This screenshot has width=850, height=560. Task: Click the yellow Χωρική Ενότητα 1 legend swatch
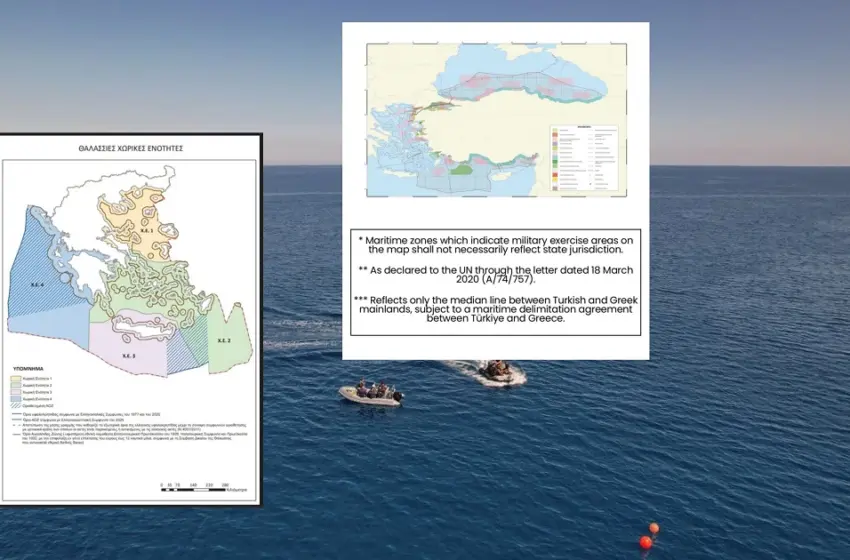(18, 379)
